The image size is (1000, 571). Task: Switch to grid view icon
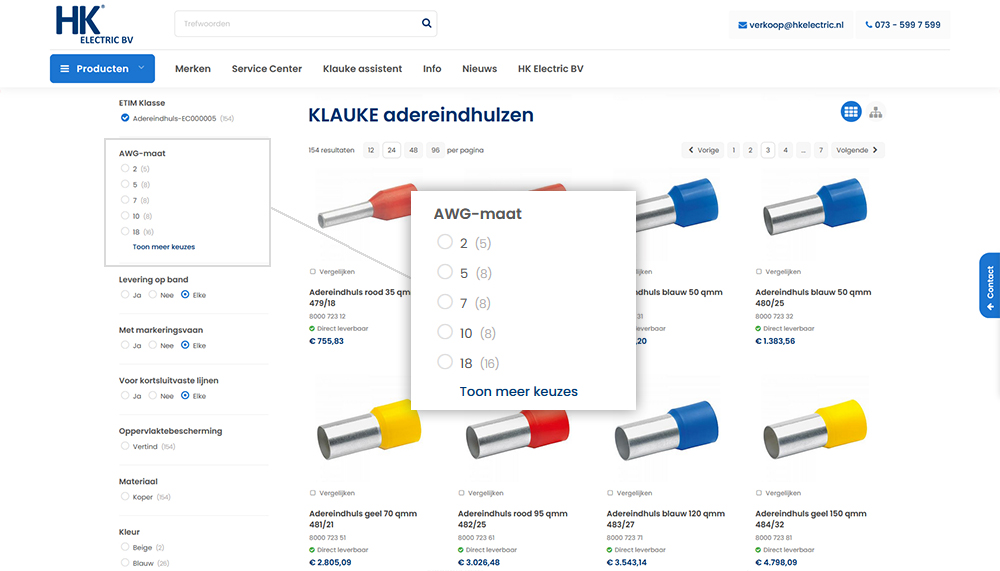click(851, 112)
